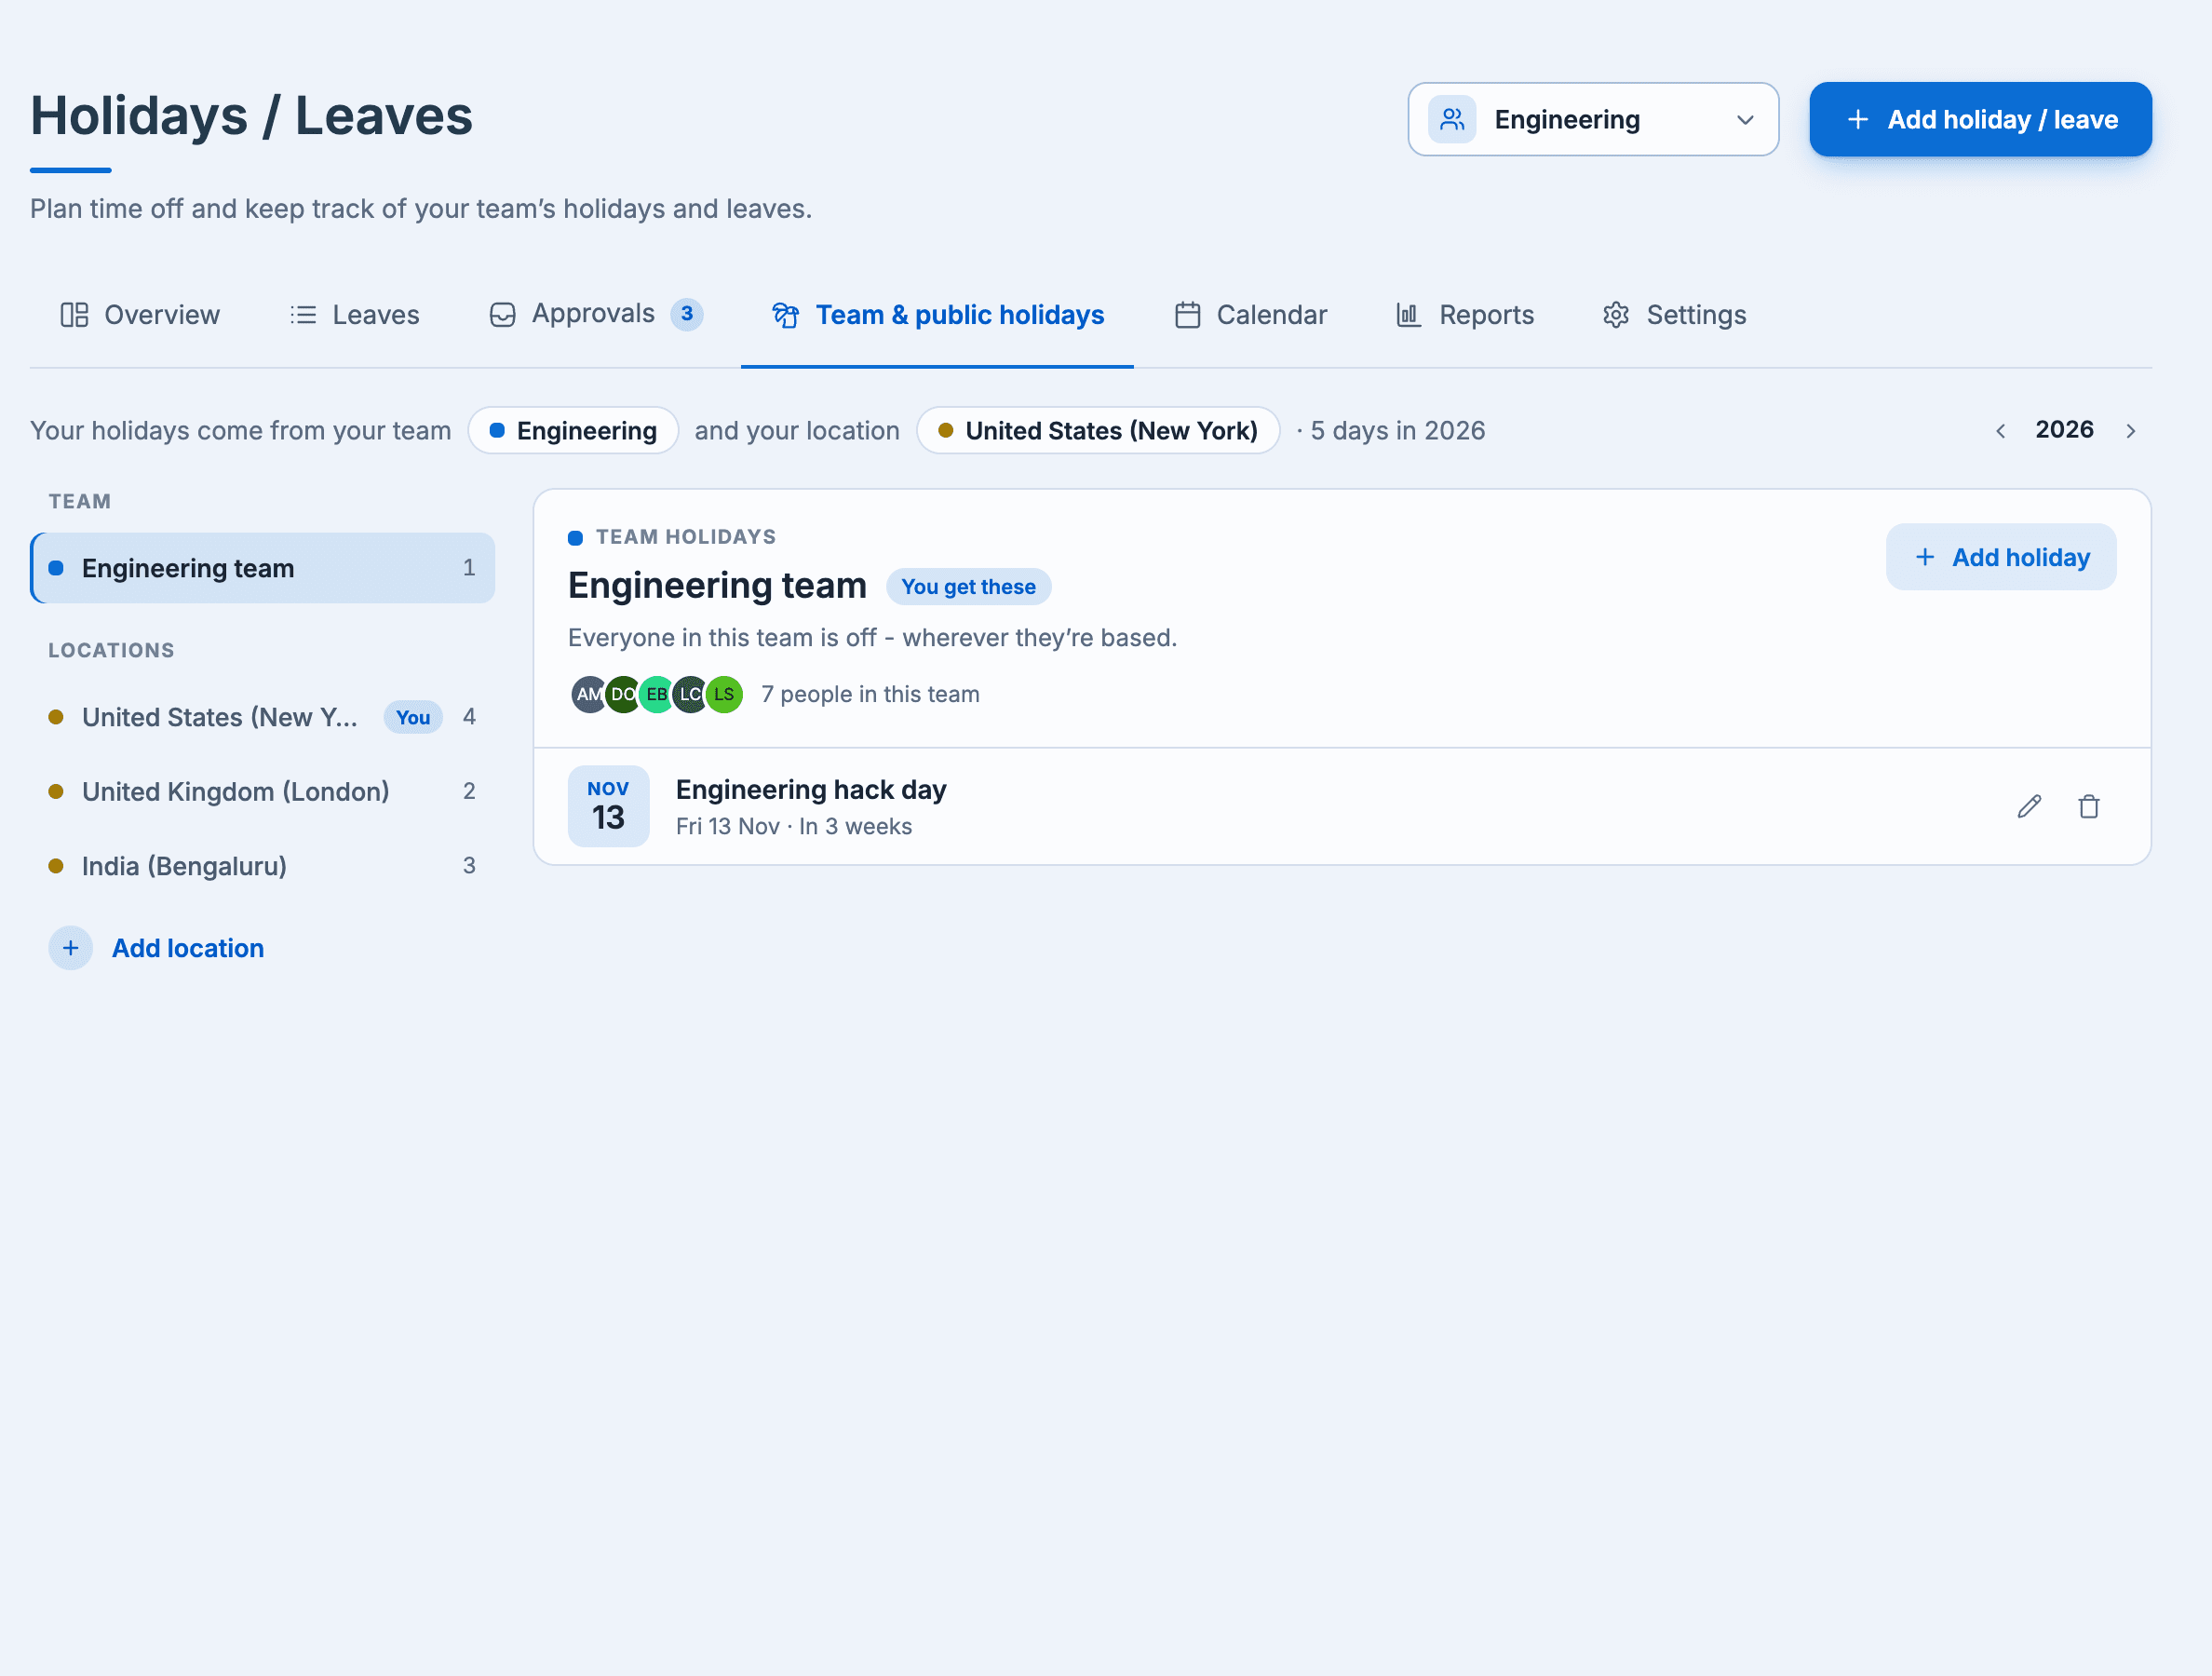Go to previous year before 2026
This screenshot has height=1676, width=2212.
(2000, 430)
